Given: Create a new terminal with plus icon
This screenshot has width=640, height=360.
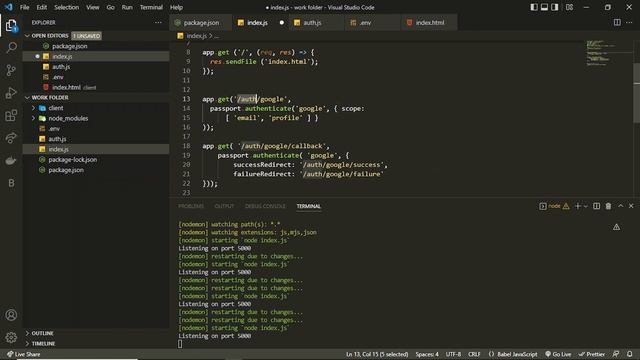Looking at the screenshot, I should click(x=578, y=206).
